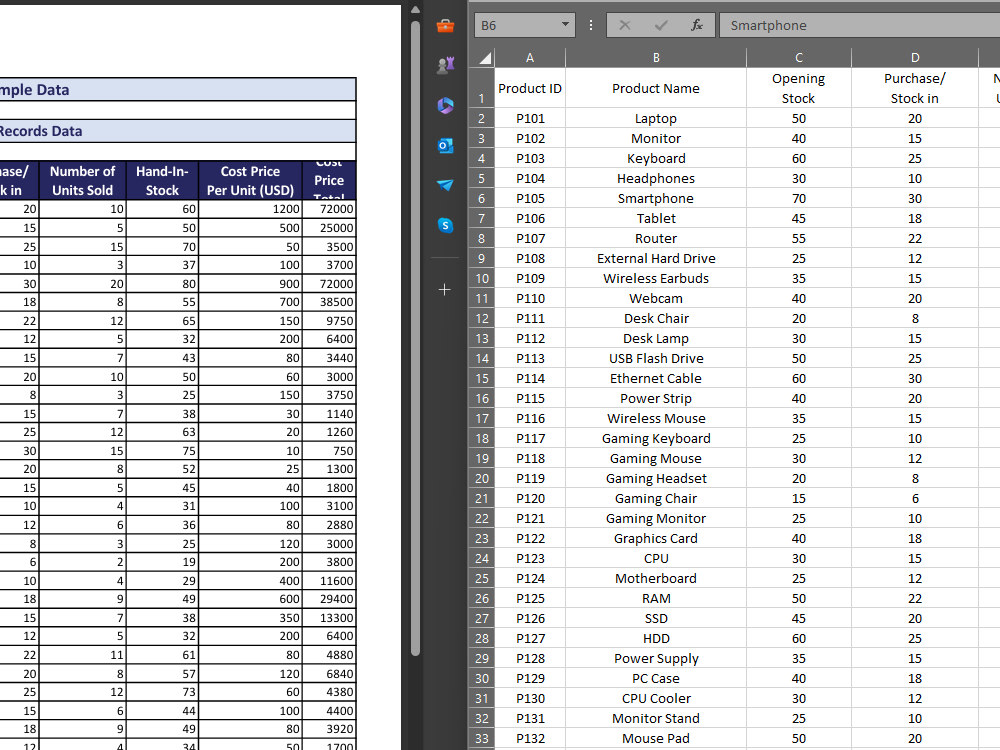Open the briefcase Tools icon in sidebar

click(x=445, y=26)
